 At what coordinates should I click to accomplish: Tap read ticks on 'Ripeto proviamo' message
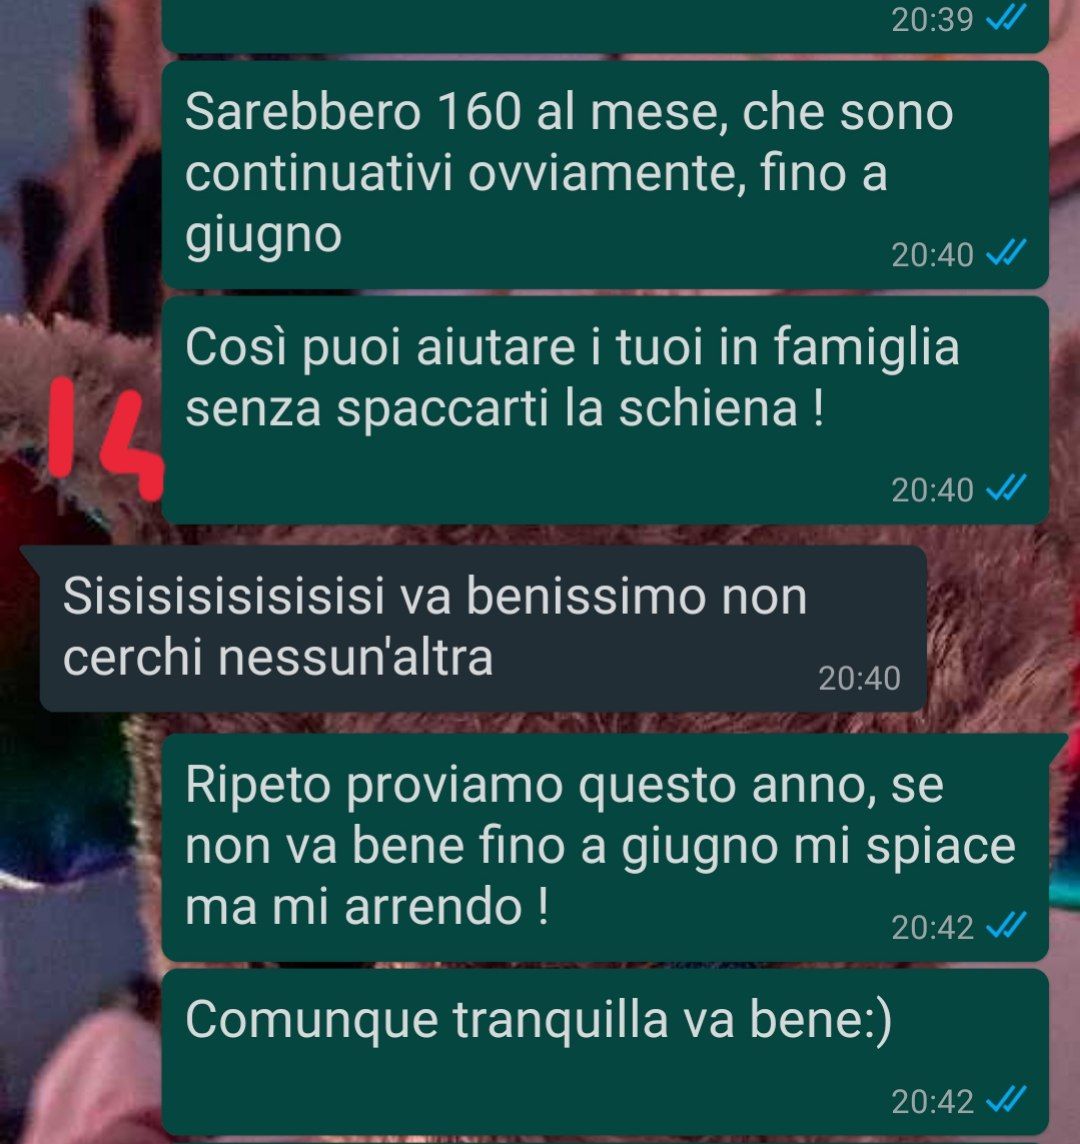(x=1006, y=926)
